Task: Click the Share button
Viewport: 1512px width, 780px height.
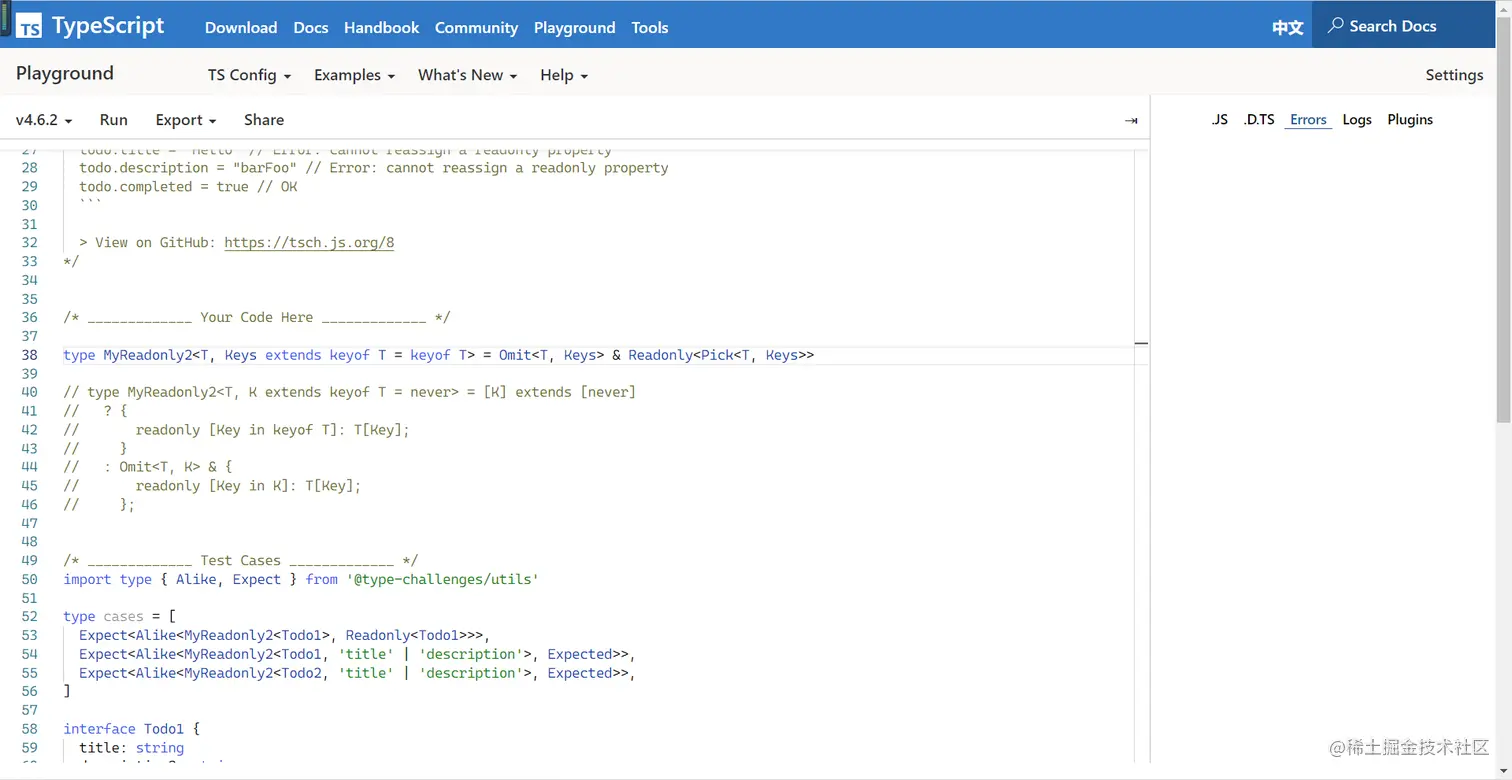Action: [264, 120]
